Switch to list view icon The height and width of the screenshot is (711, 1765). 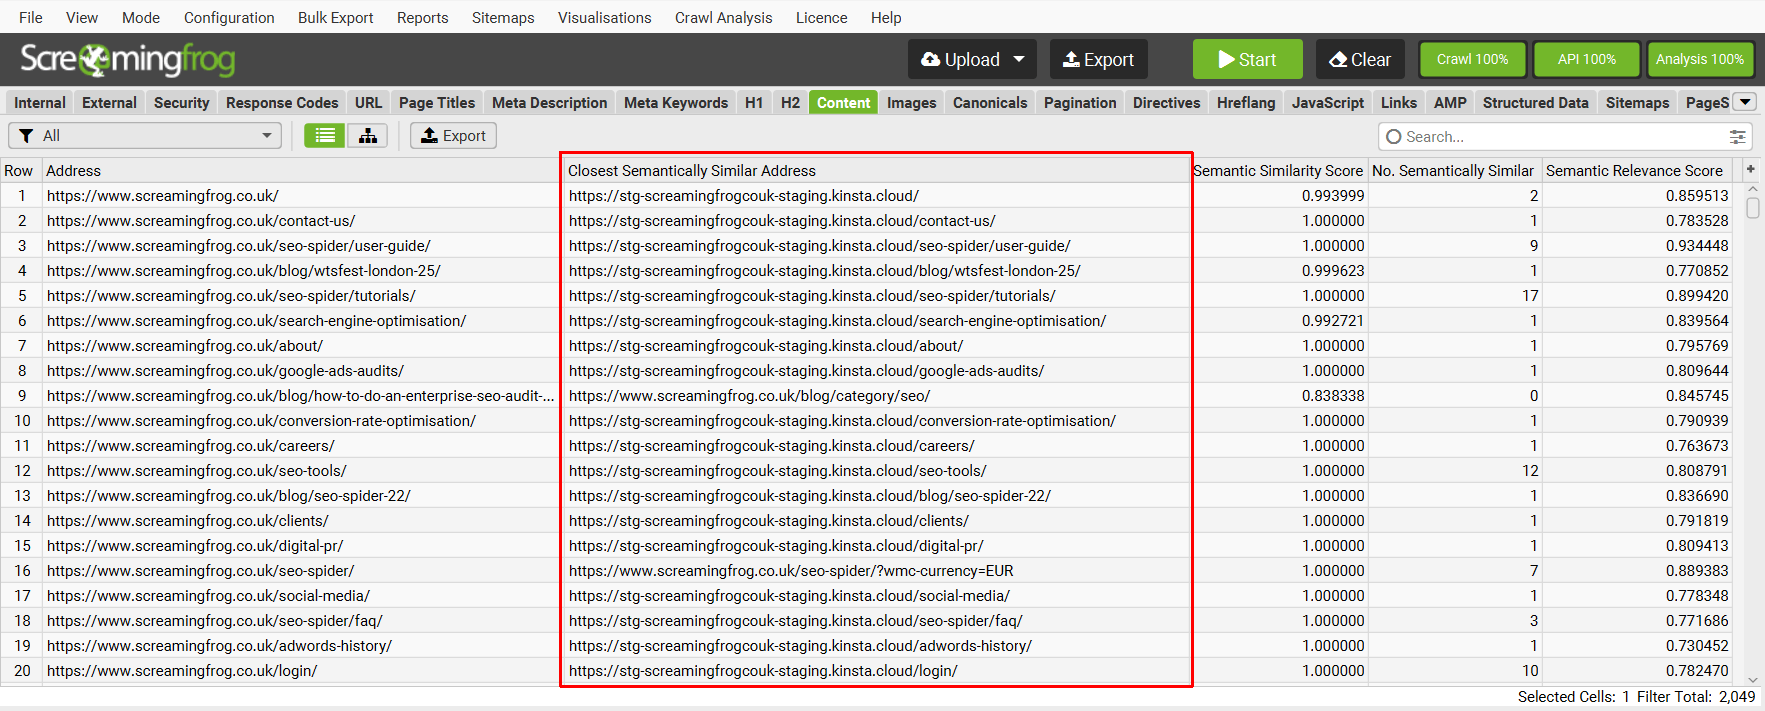[325, 136]
